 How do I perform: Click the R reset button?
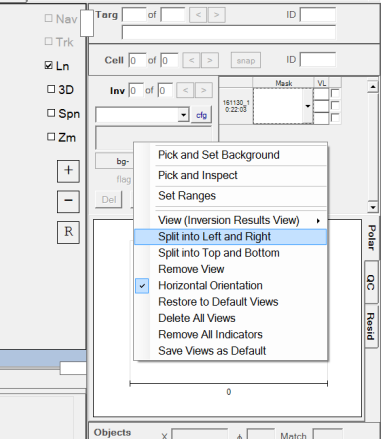[68, 232]
